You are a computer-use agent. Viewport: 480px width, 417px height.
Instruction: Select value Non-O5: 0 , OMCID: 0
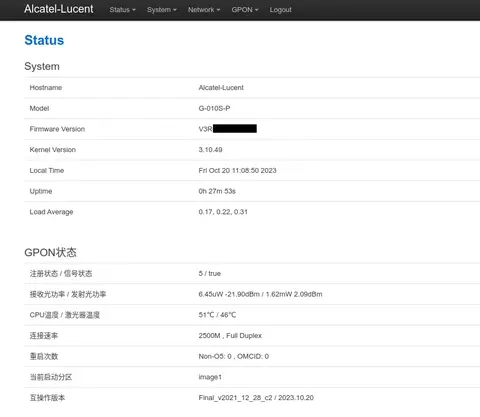tap(234, 356)
